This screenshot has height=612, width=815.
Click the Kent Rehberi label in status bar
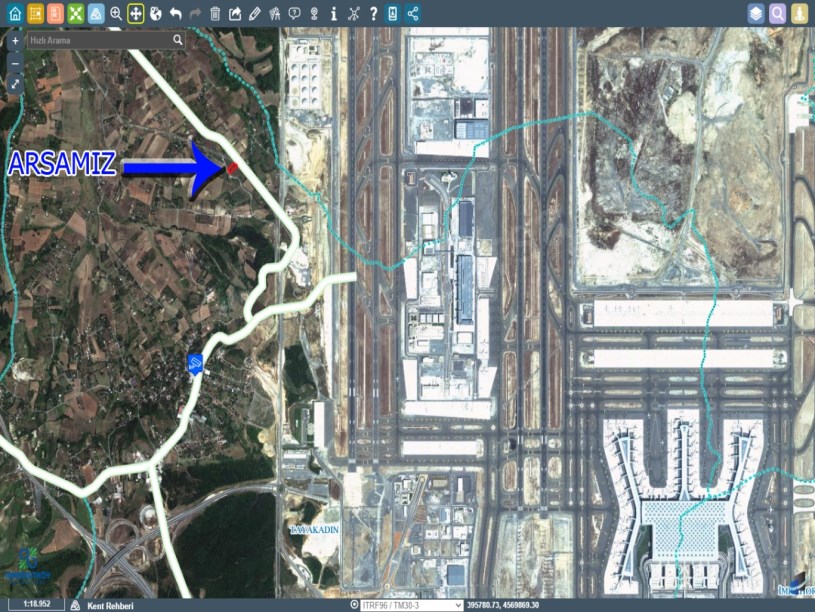click(110, 605)
